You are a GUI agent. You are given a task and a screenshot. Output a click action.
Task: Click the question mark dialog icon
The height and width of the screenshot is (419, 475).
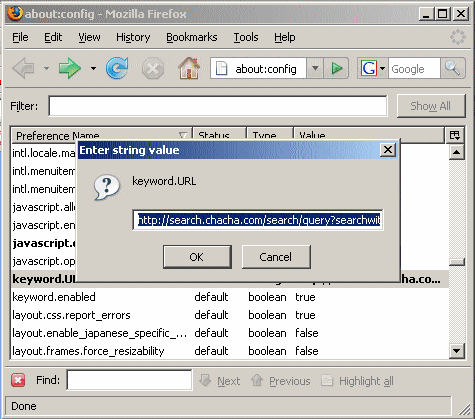107,188
